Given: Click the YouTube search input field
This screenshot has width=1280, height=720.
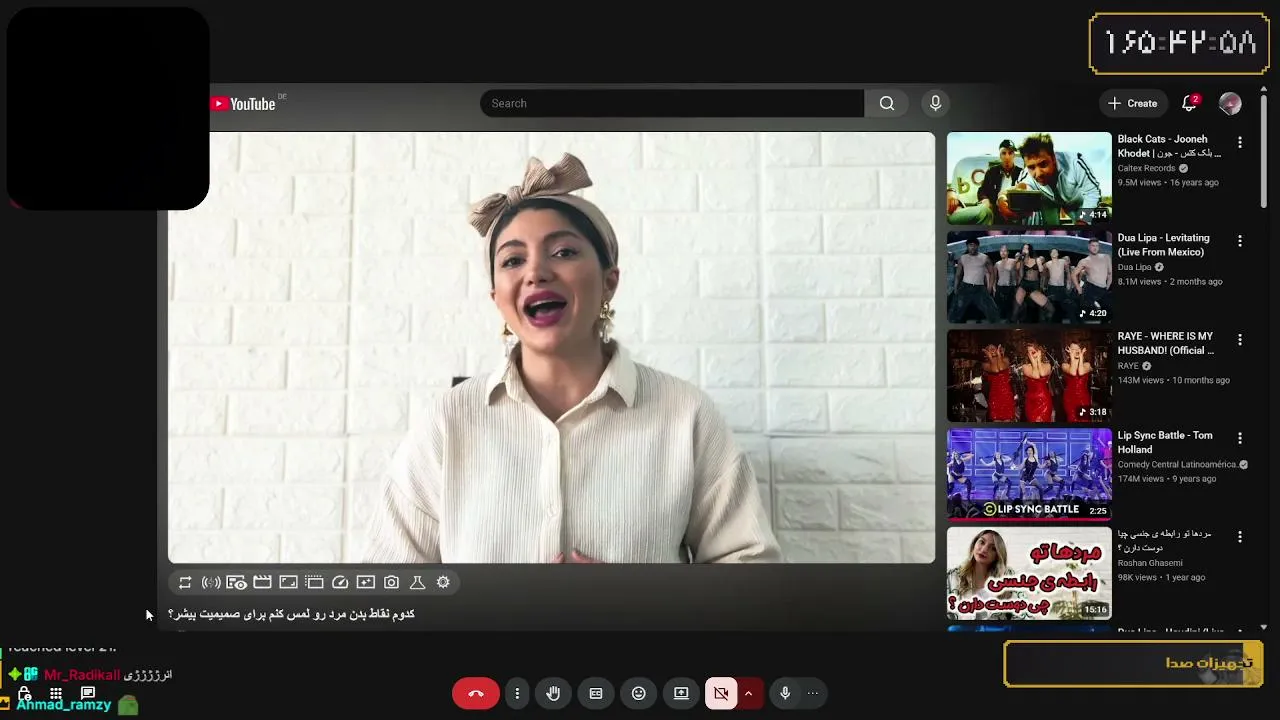Looking at the screenshot, I should 672,103.
